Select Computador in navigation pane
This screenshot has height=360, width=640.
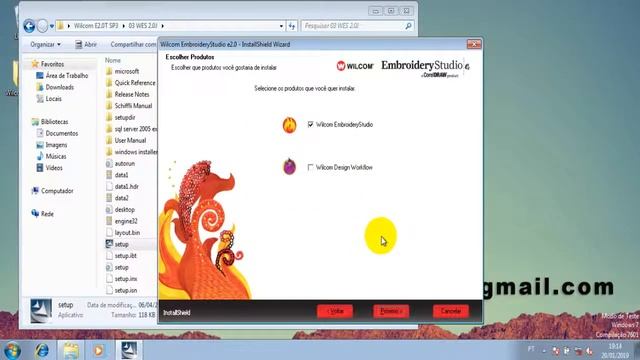[57, 191]
